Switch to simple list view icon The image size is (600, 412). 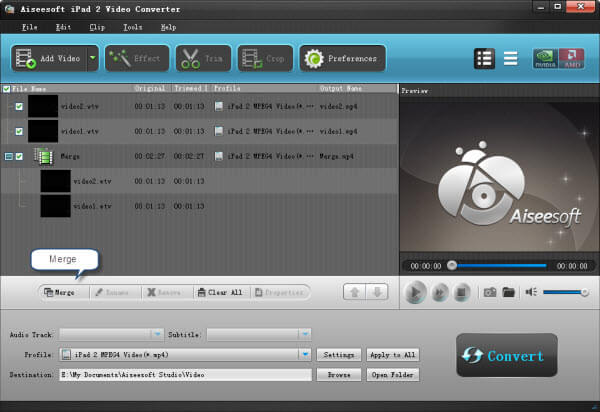click(510, 59)
